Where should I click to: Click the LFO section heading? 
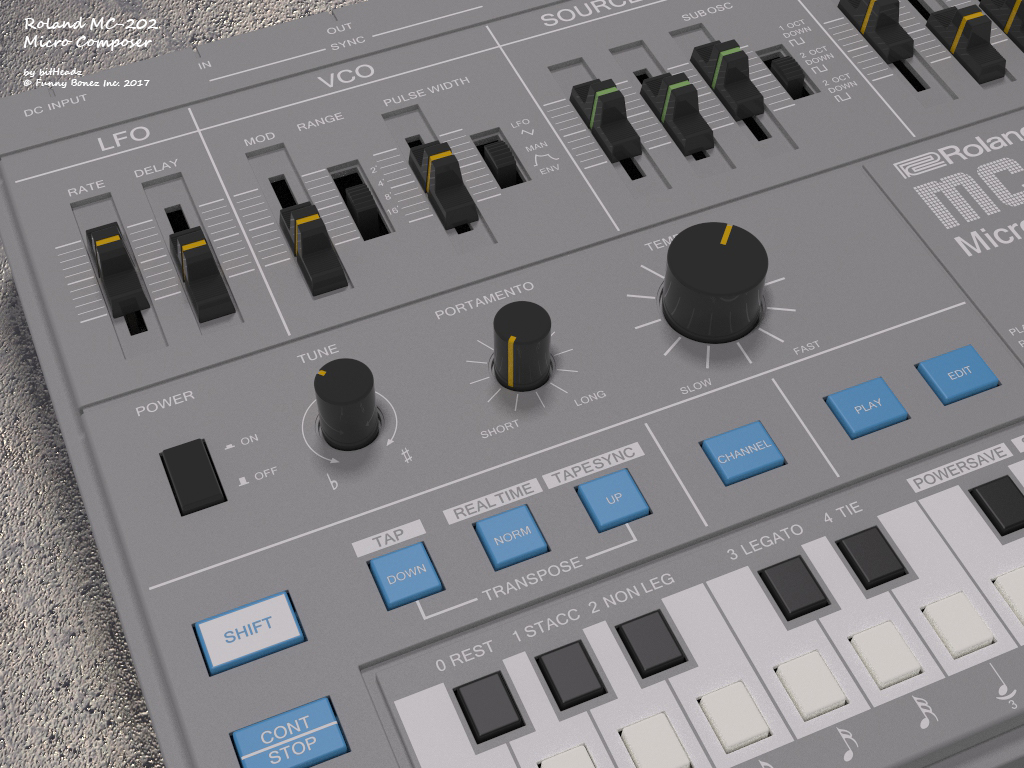tap(124, 138)
